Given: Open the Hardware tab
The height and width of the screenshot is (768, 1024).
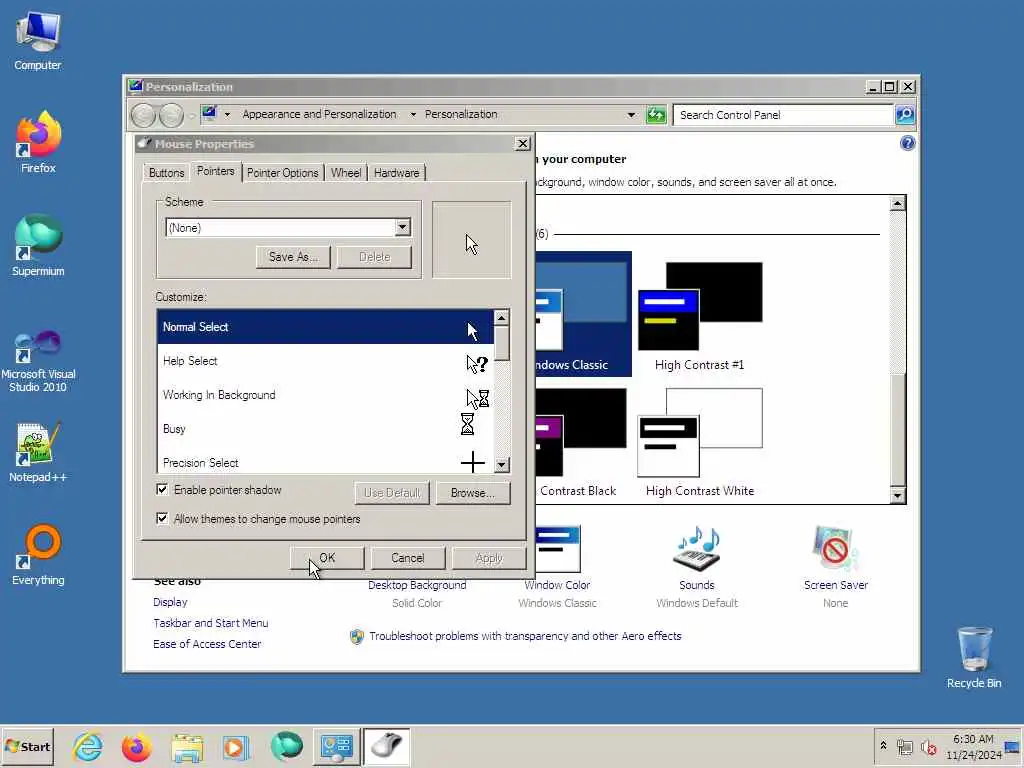Looking at the screenshot, I should point(396,172).
